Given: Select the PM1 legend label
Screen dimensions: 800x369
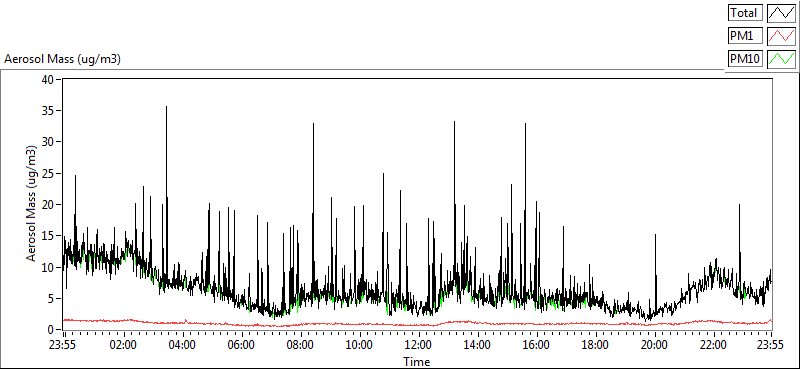Looking at the screenshot, I should click(745, 36).
